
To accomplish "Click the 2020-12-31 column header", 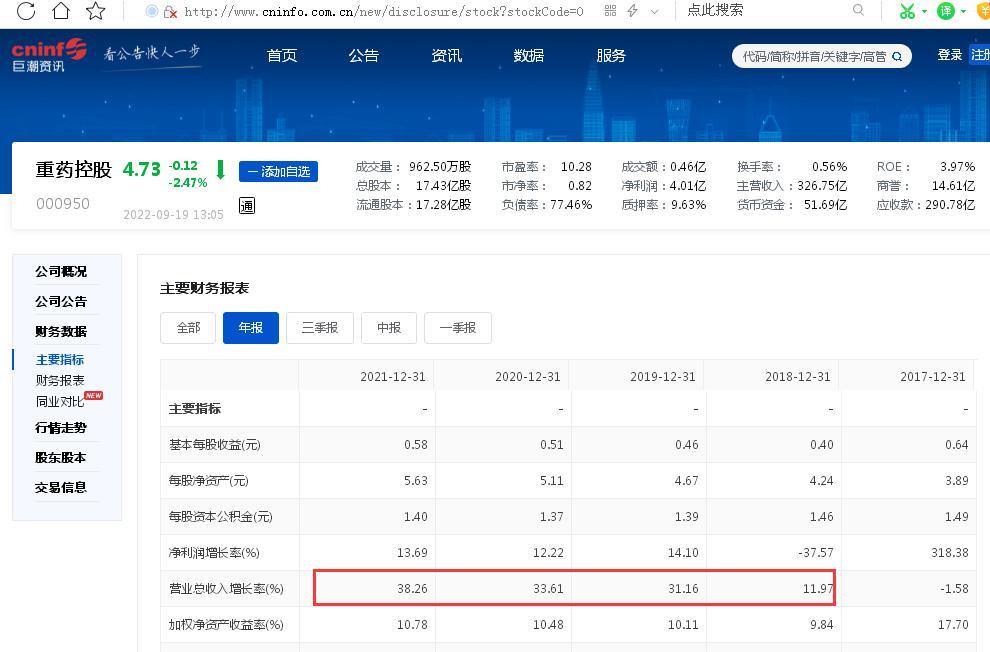I will click(x=528, y=377).
